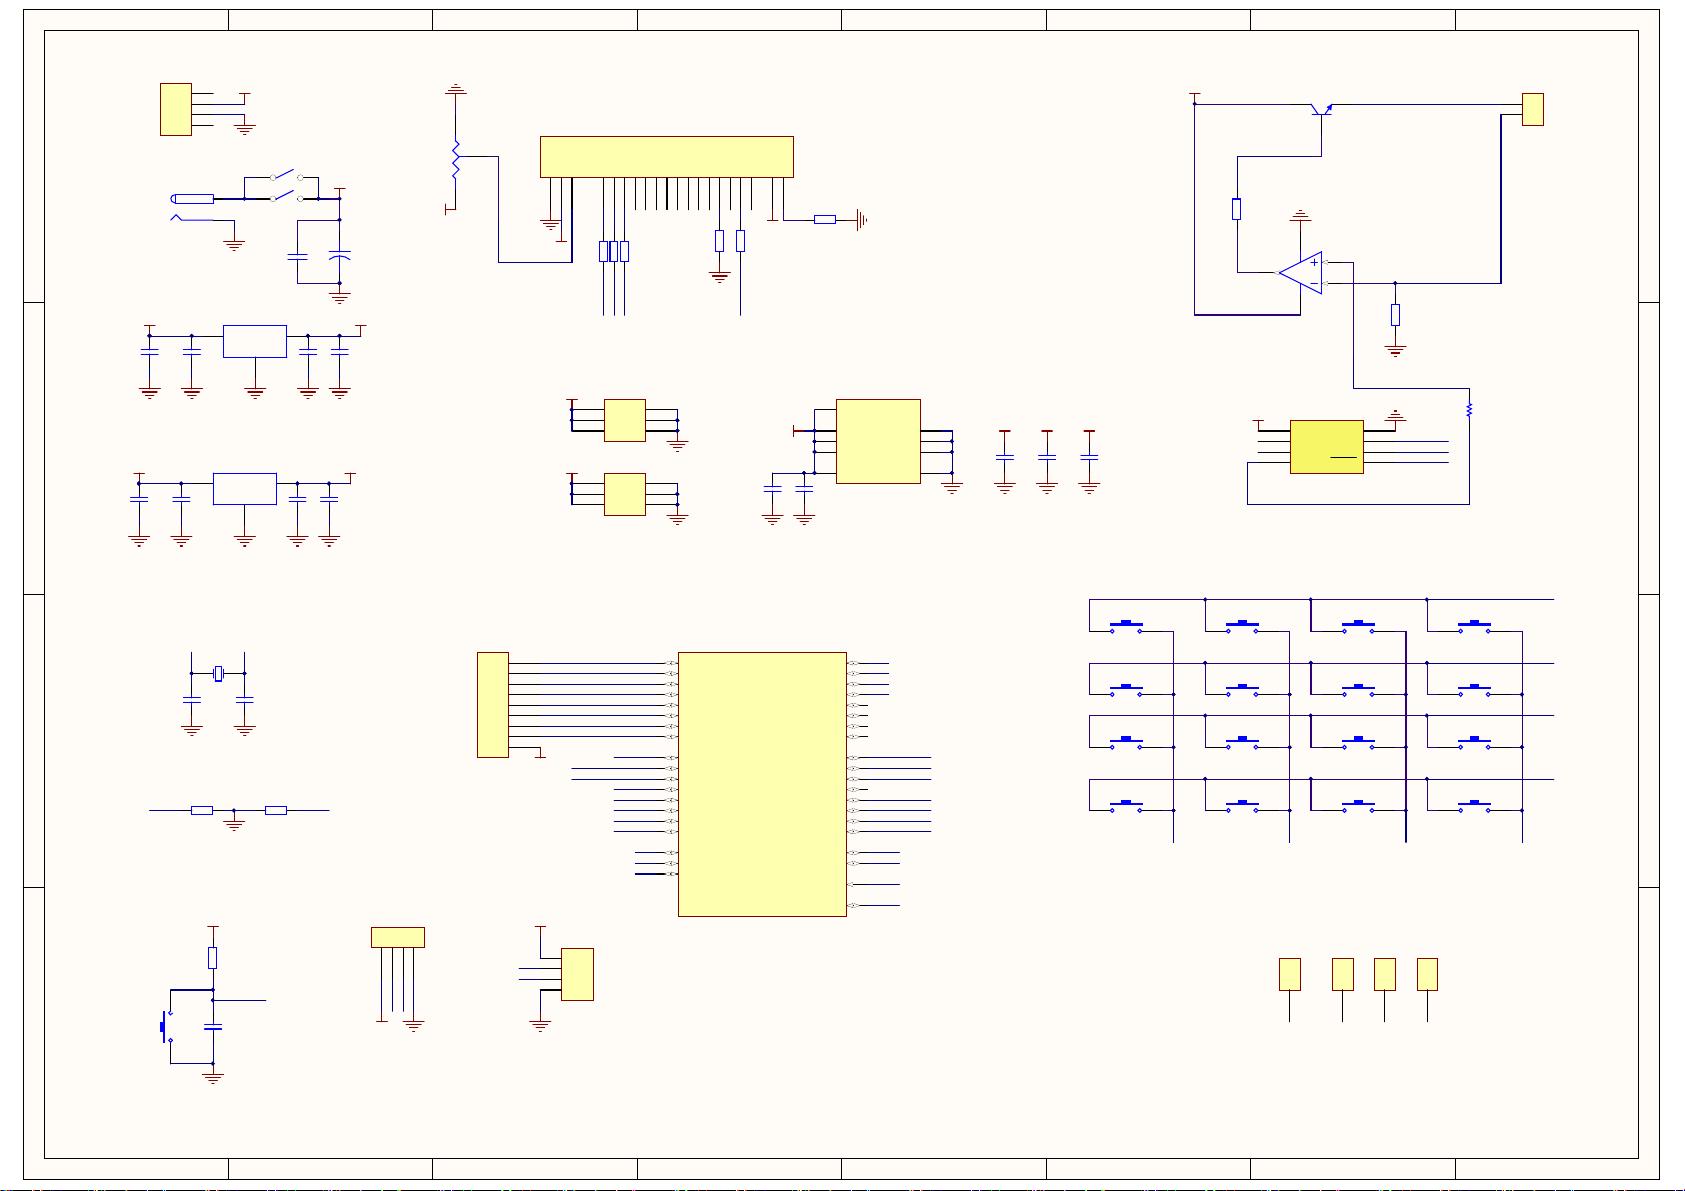Click the potentiometer symbol beside the display header
Viewport: 1685px width, 1191px height.
pyautogui.click(x=455, y=160)
